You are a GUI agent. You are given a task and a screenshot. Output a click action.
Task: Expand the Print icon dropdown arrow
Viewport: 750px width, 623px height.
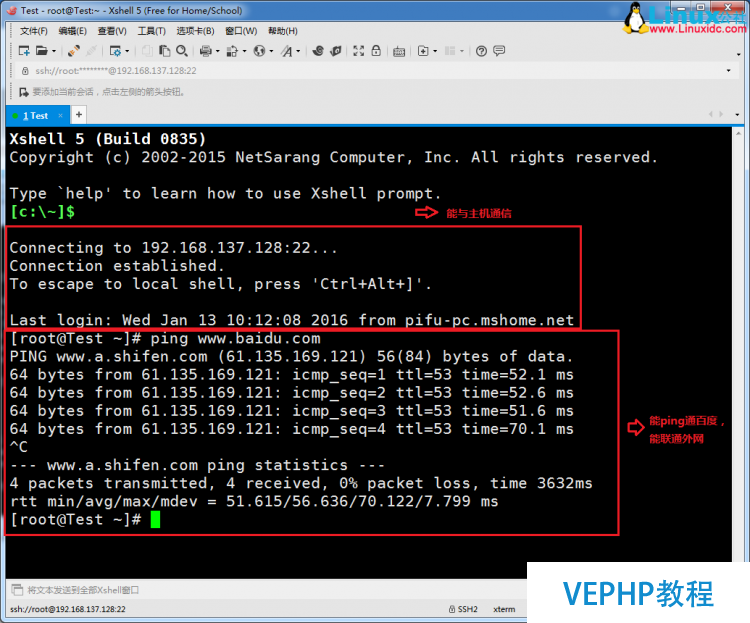(218, 51)
